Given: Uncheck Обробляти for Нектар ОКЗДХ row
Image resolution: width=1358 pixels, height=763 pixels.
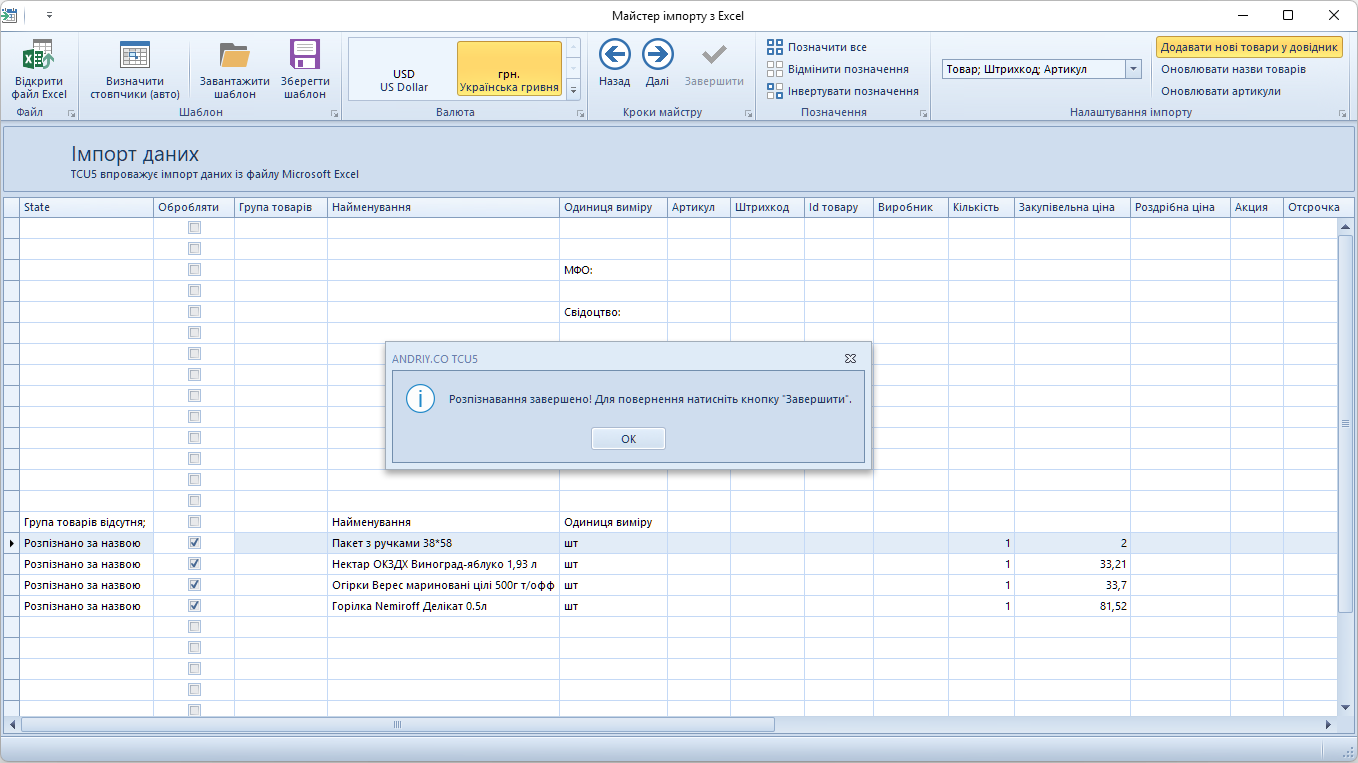Looking at the screenshot, I should click(194, 564).
